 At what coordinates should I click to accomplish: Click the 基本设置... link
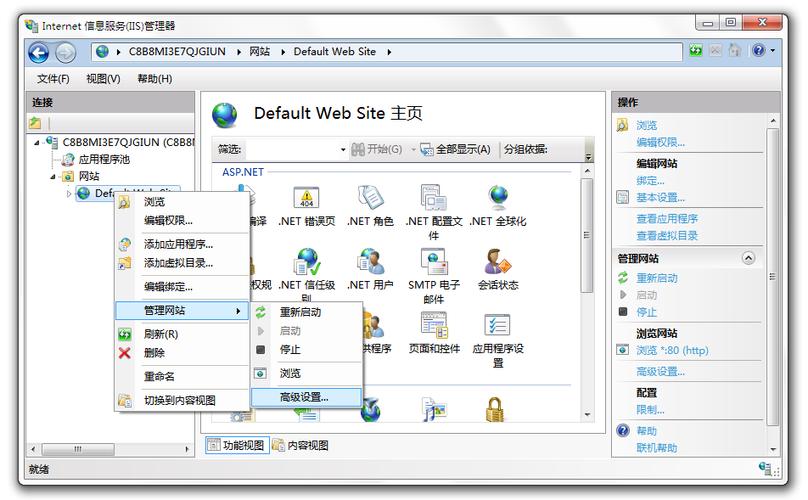point(660,197)
